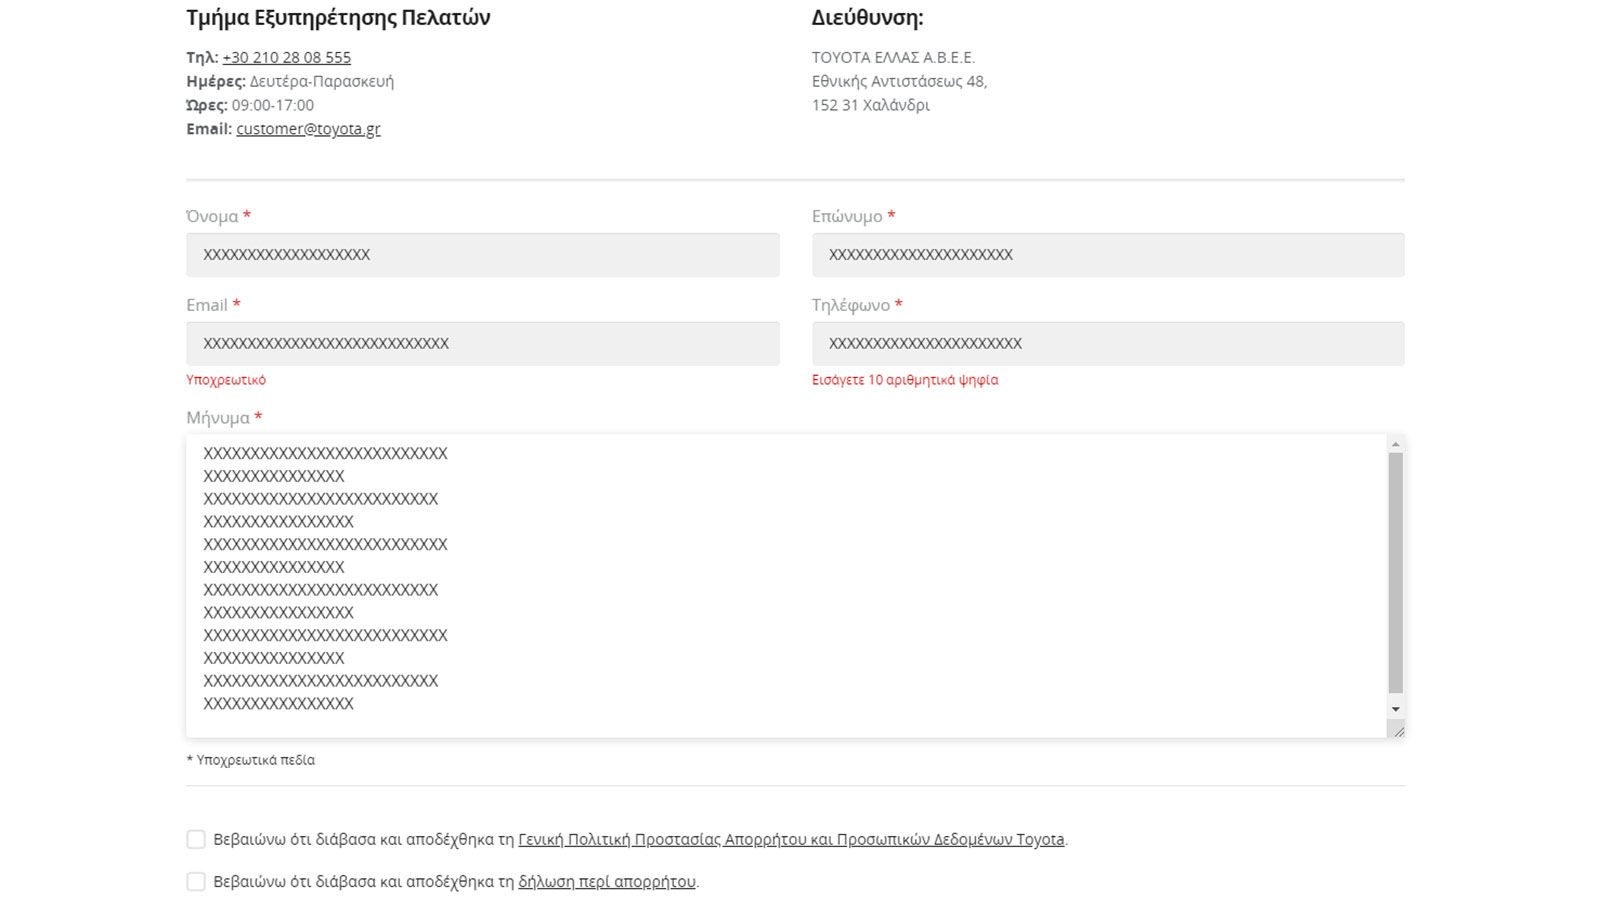Click the Όνομα field label
The width and height of the screenshot is (1600, 900).
click(212, 216)
